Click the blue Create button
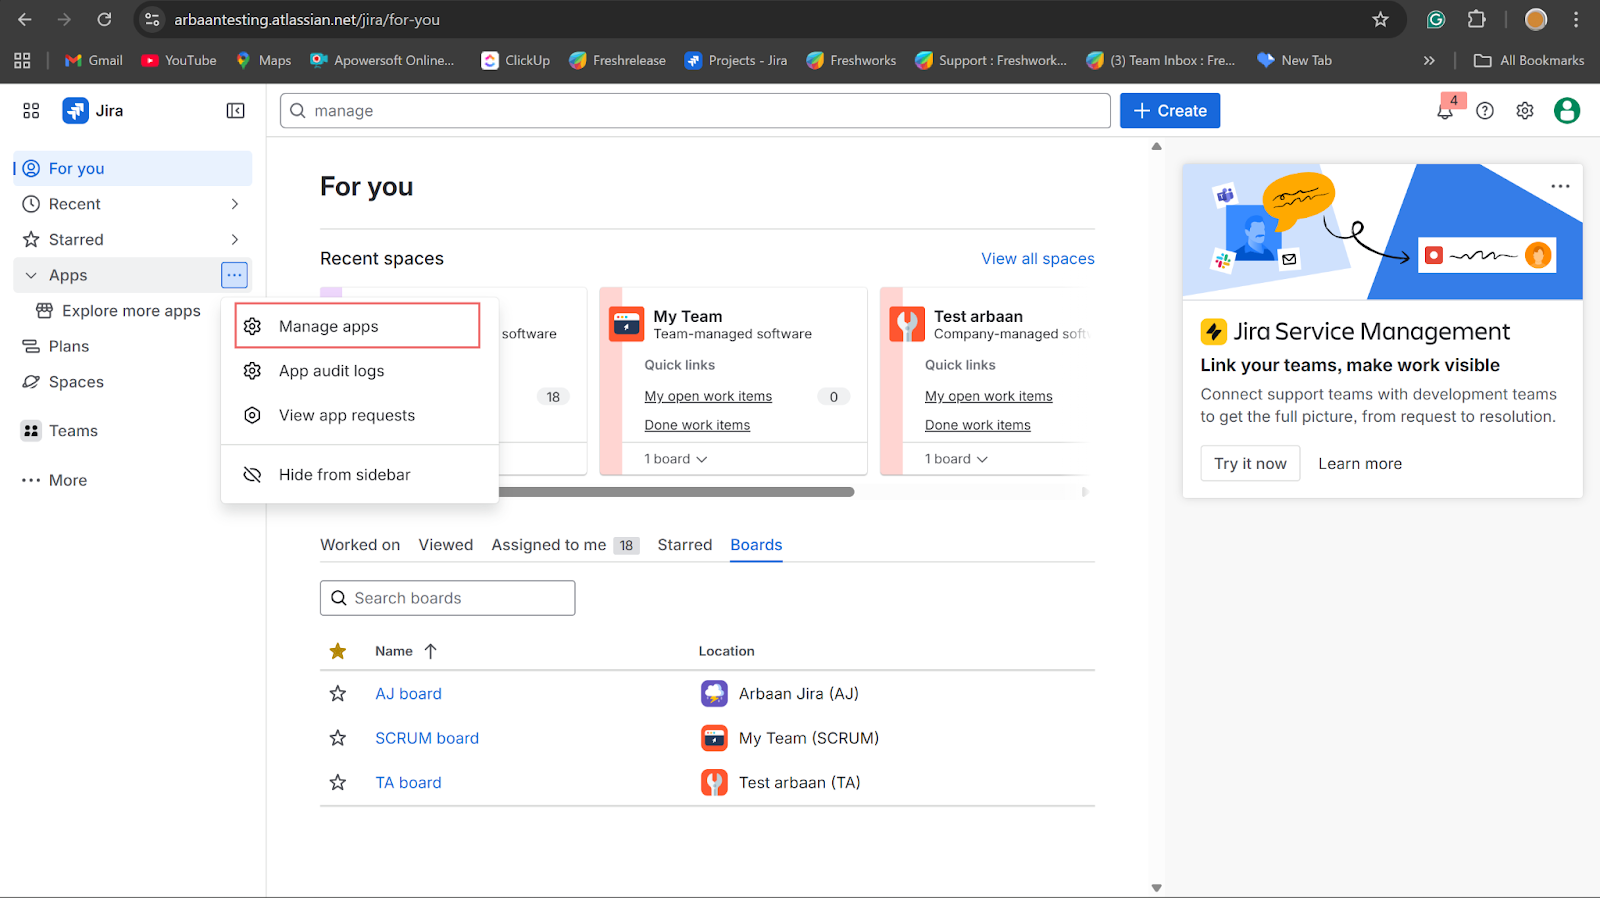Screen dimensions: 1600x898 pos(1170,111)
